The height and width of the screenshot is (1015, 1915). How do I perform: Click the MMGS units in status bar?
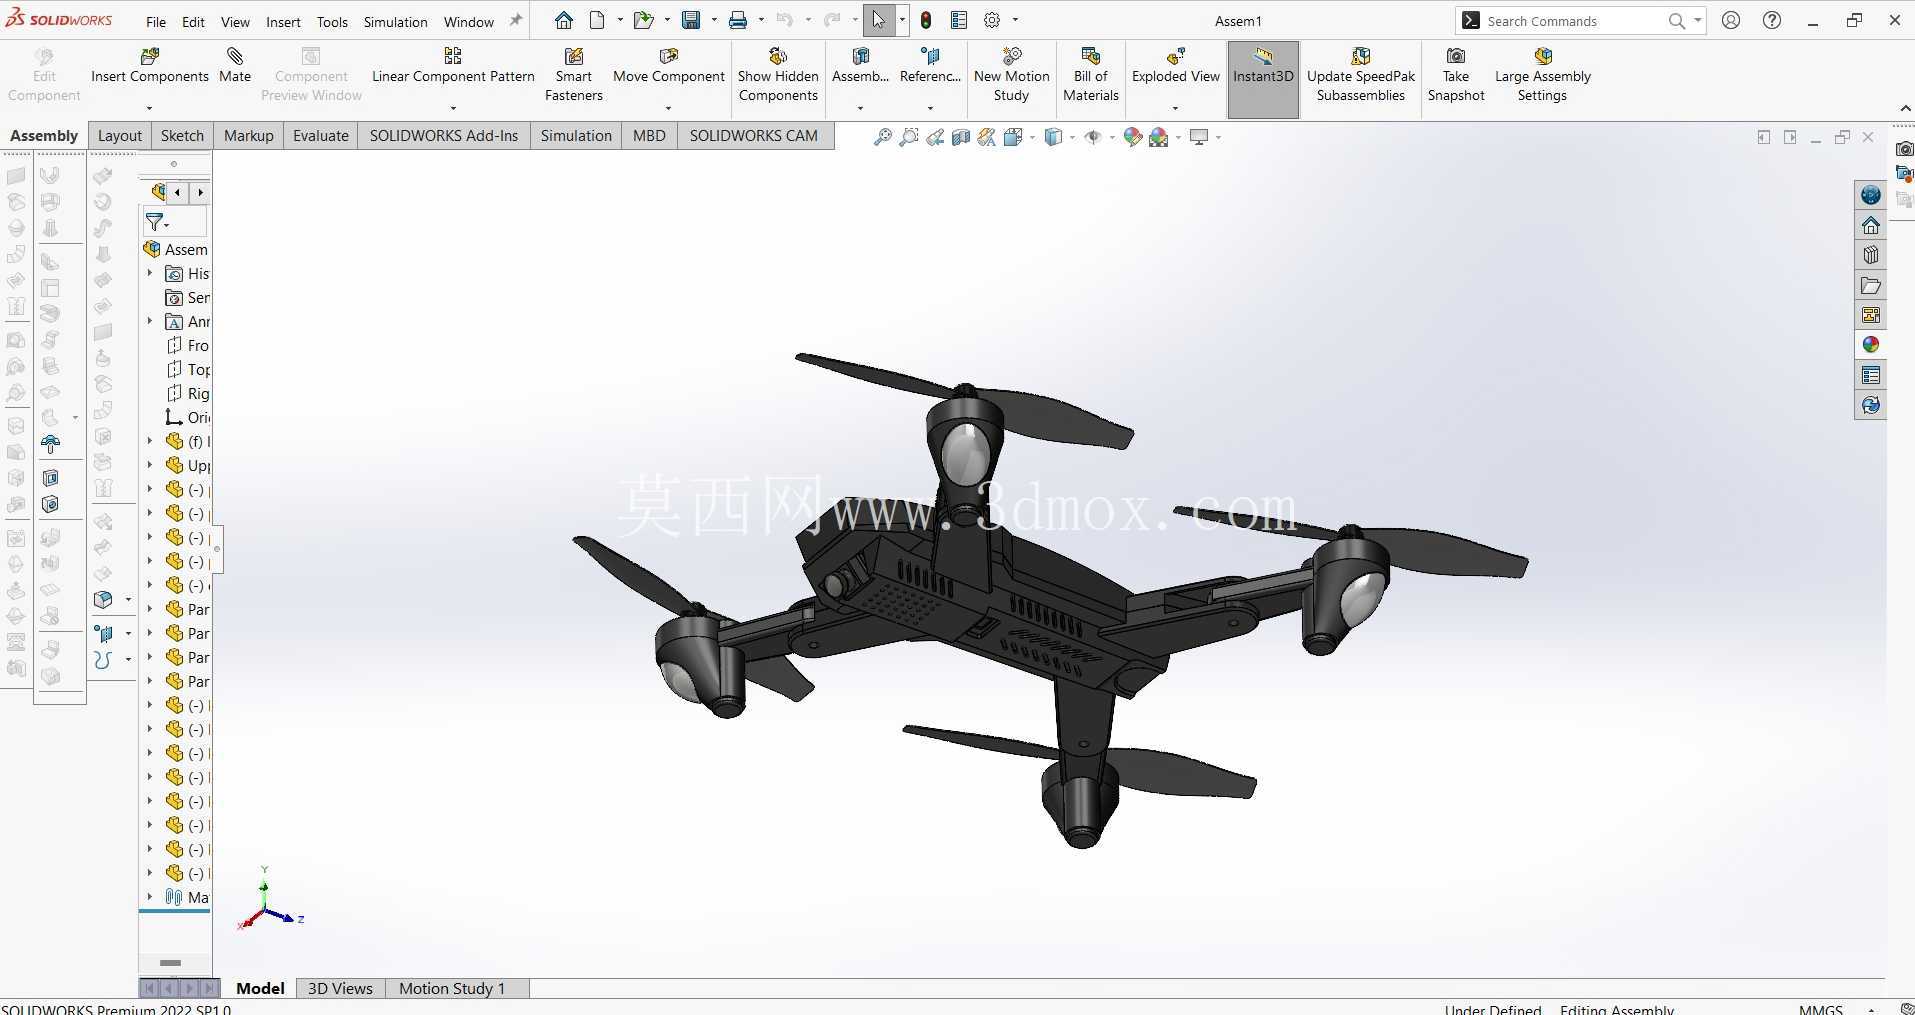pyautogui.click(x=1820, y=1009)
